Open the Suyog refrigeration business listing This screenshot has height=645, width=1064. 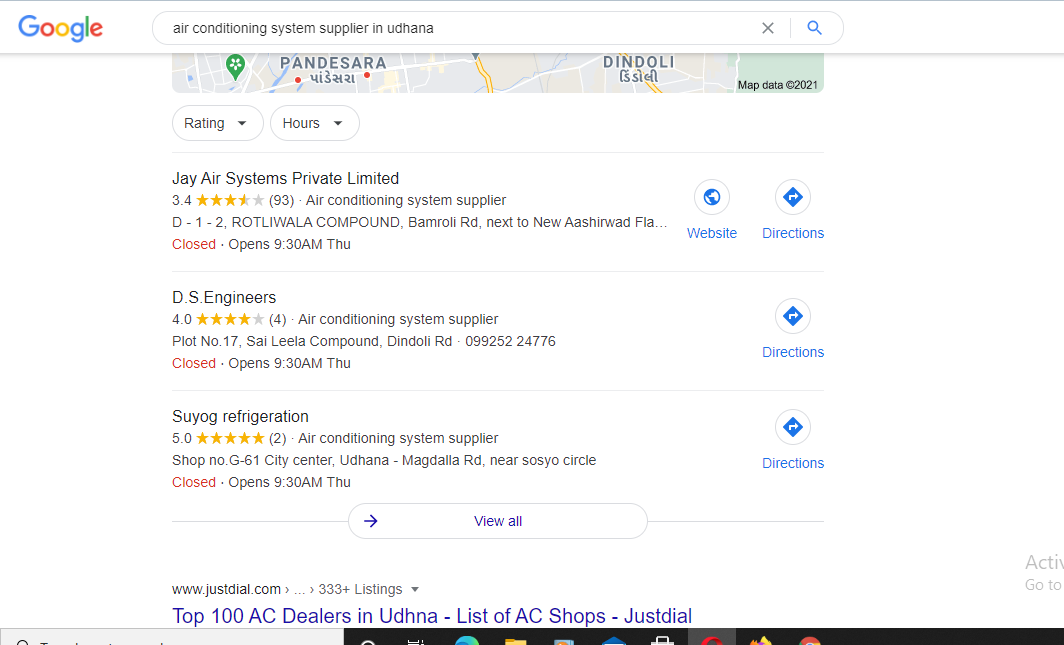240,417
